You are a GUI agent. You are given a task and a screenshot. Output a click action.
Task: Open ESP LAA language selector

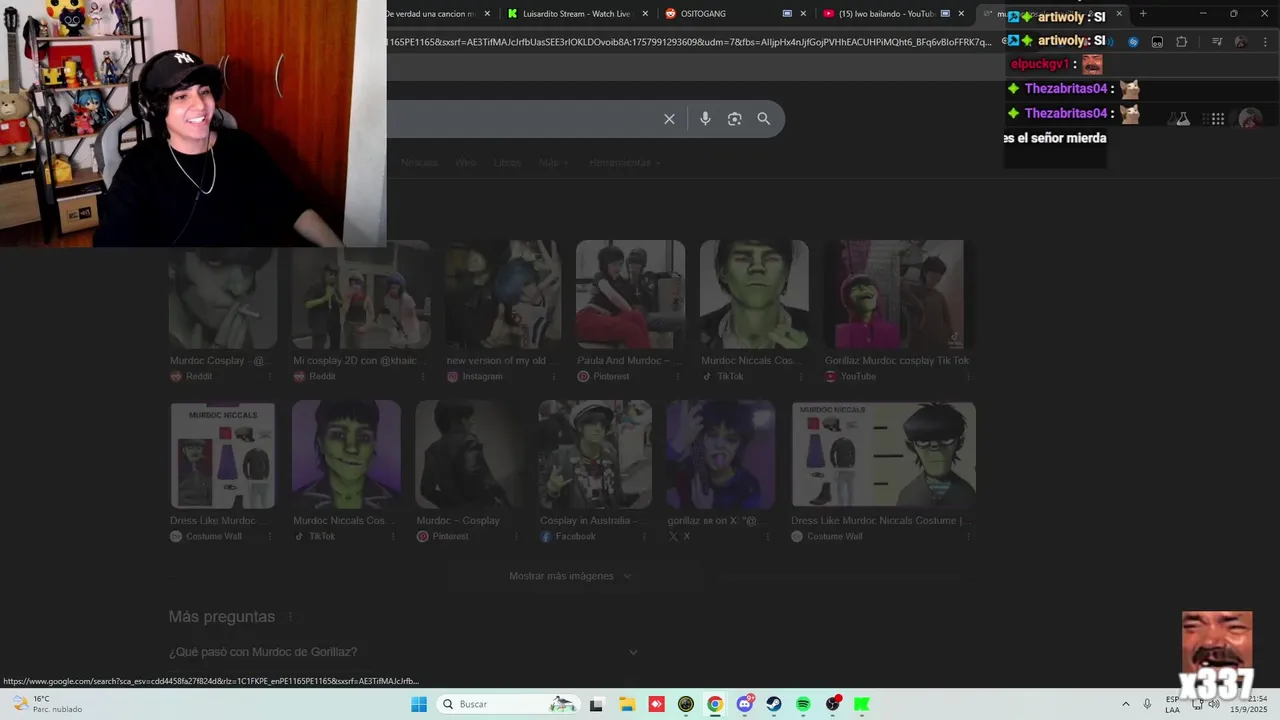coord(1172,704)
